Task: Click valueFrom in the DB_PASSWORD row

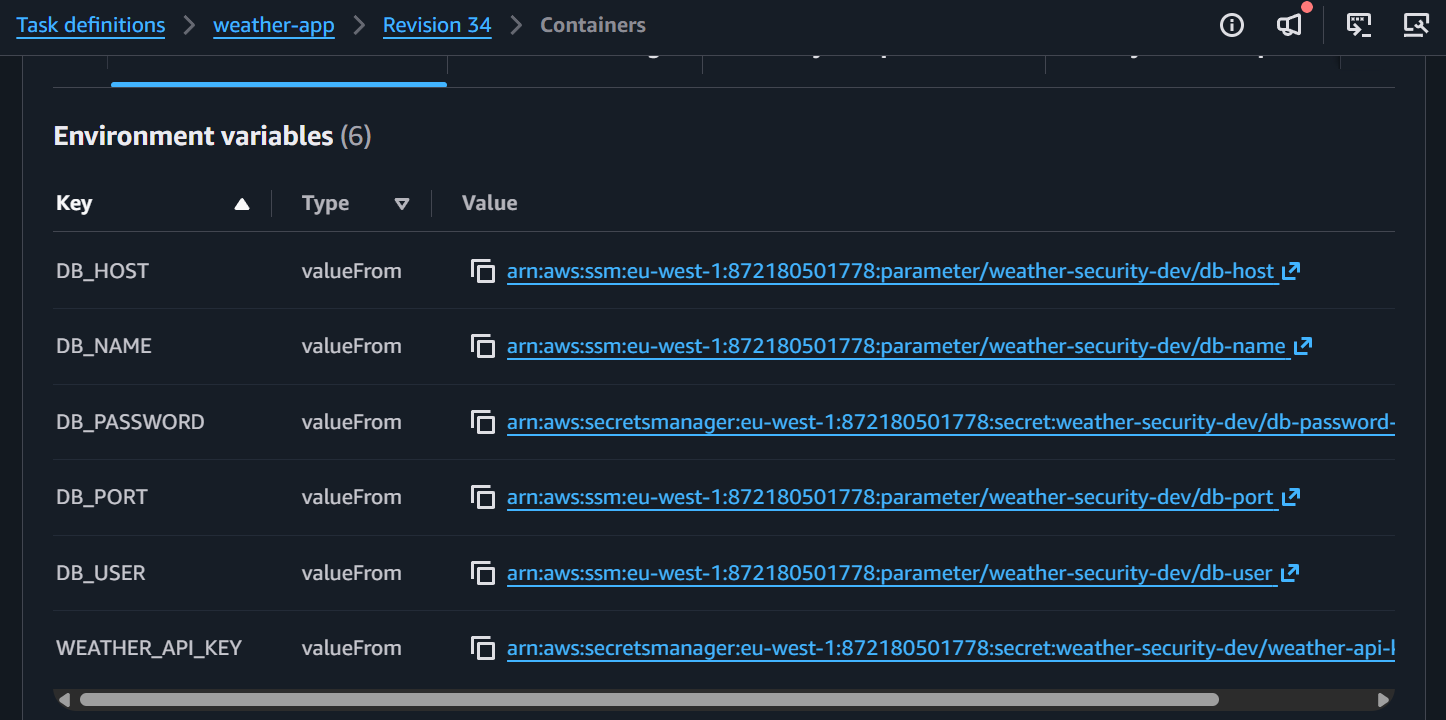Action: click(352, 422)
